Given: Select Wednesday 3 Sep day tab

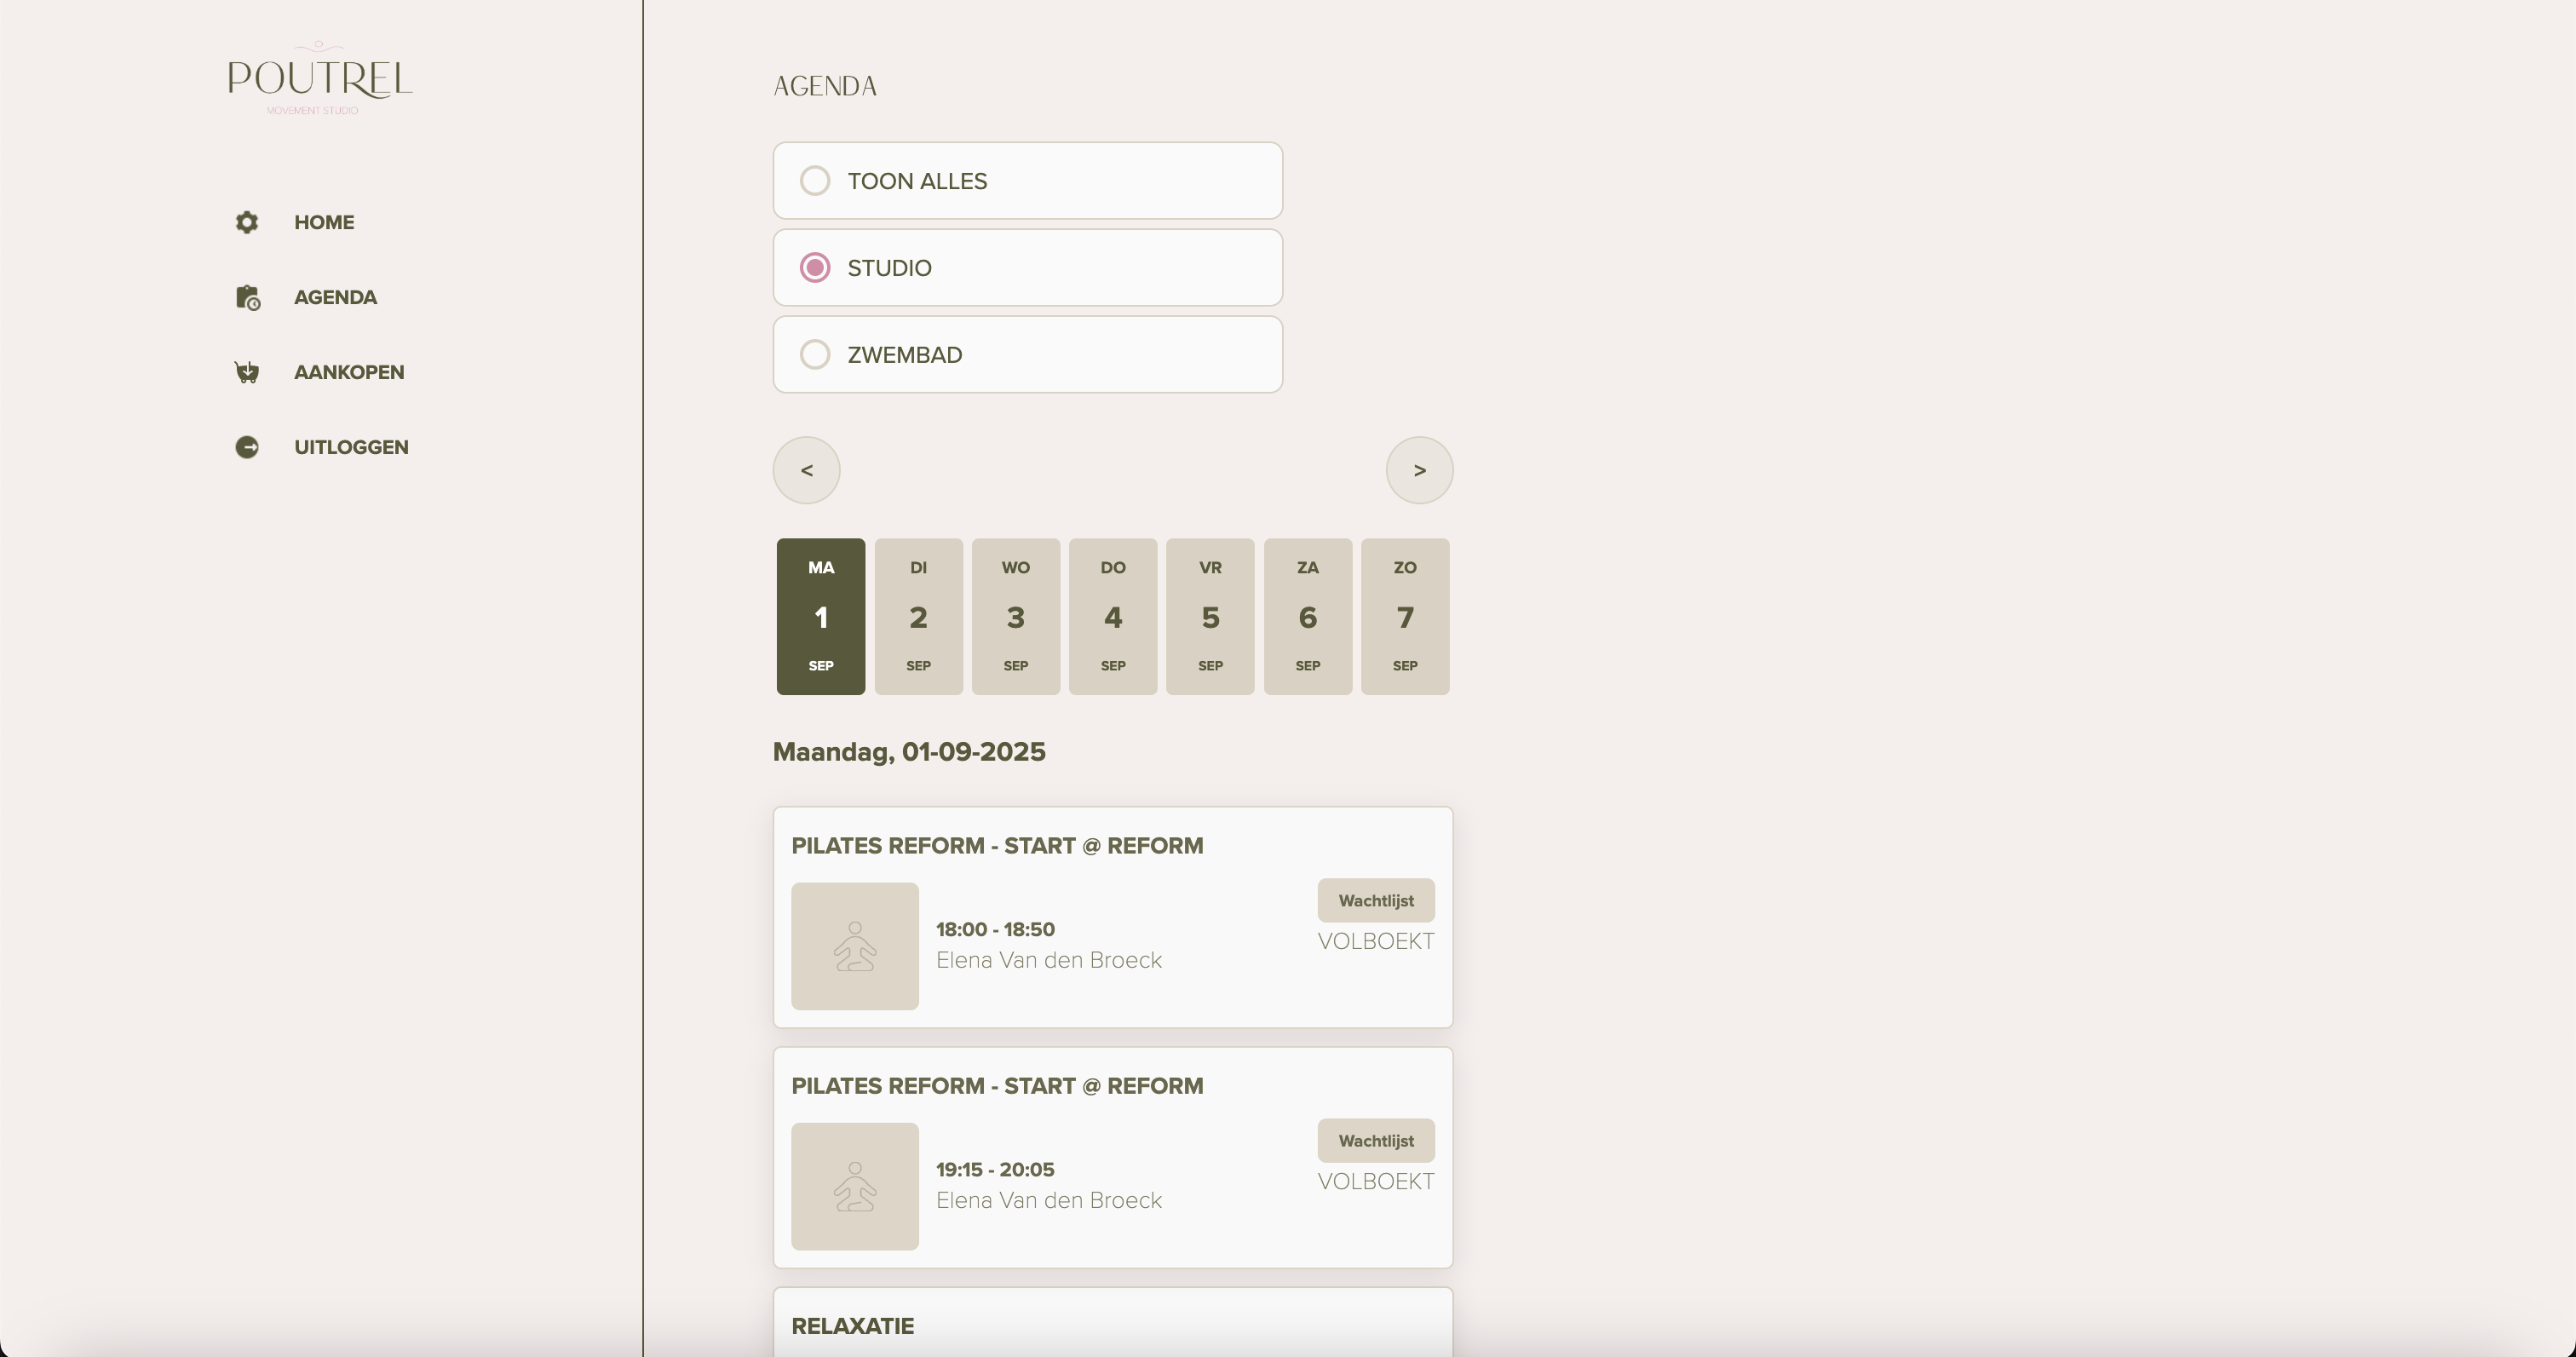Looking at the screenshot, I should 1015,616.
